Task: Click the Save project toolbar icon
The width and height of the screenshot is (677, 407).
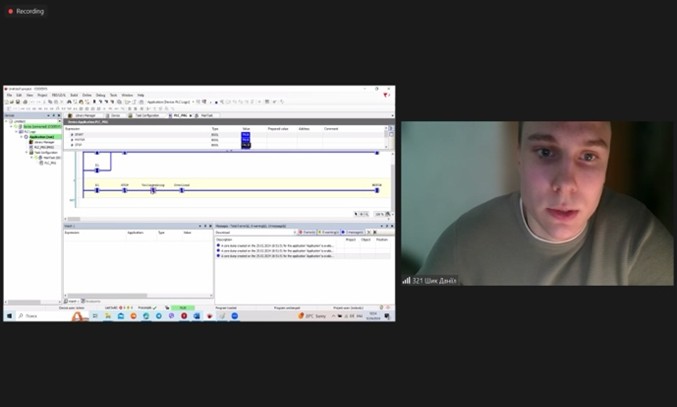Action: (18, 102)
